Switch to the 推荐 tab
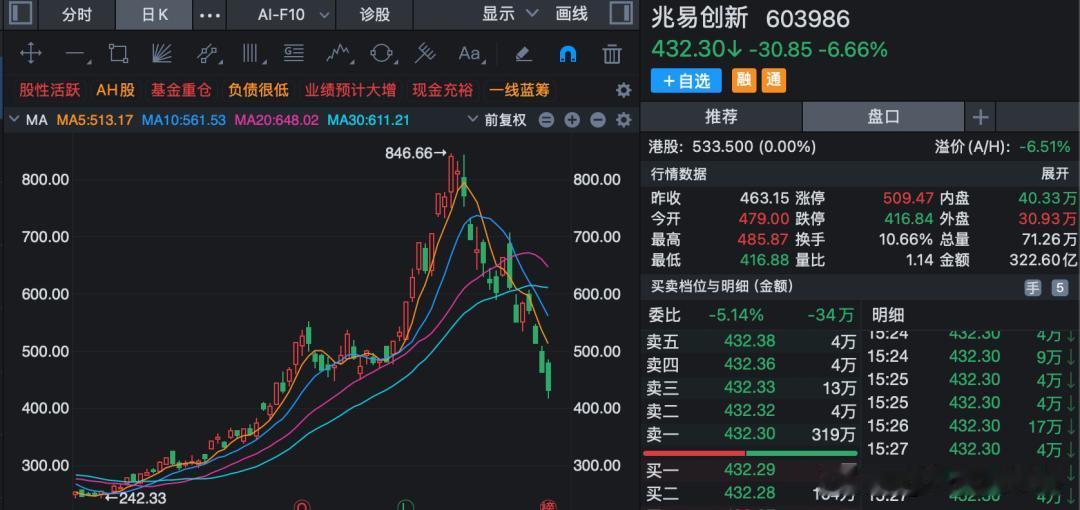1080x510 pixels. click(x=721, y=117)
